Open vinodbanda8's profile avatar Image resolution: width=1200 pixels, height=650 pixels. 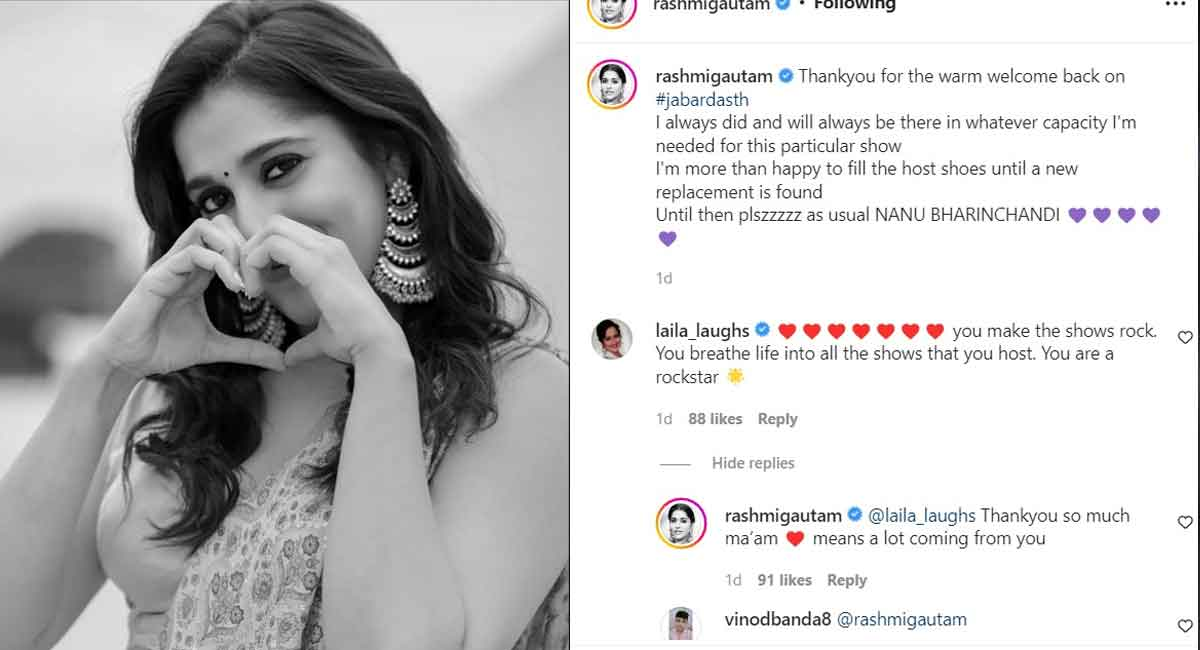tap(681, 624)
